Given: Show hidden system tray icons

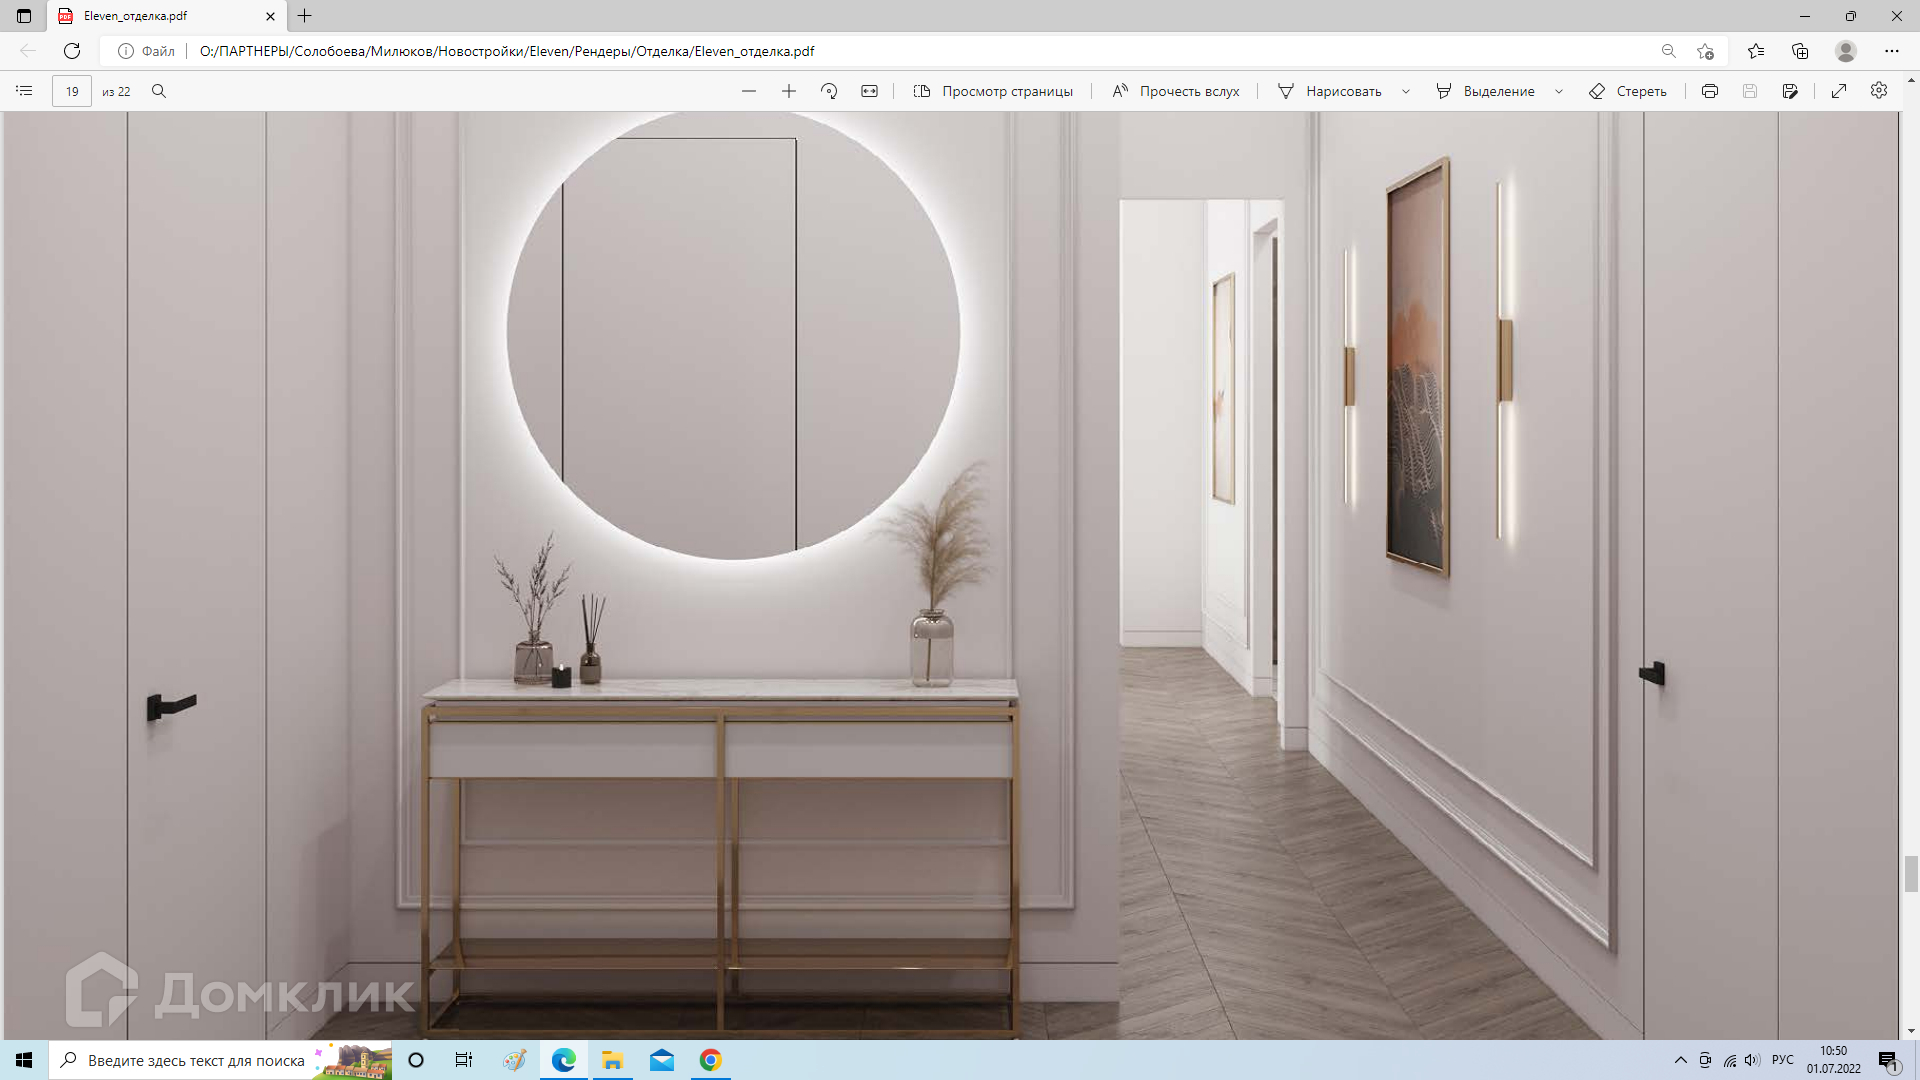Looking at the screenshot, I should tap(1680, 1060).
